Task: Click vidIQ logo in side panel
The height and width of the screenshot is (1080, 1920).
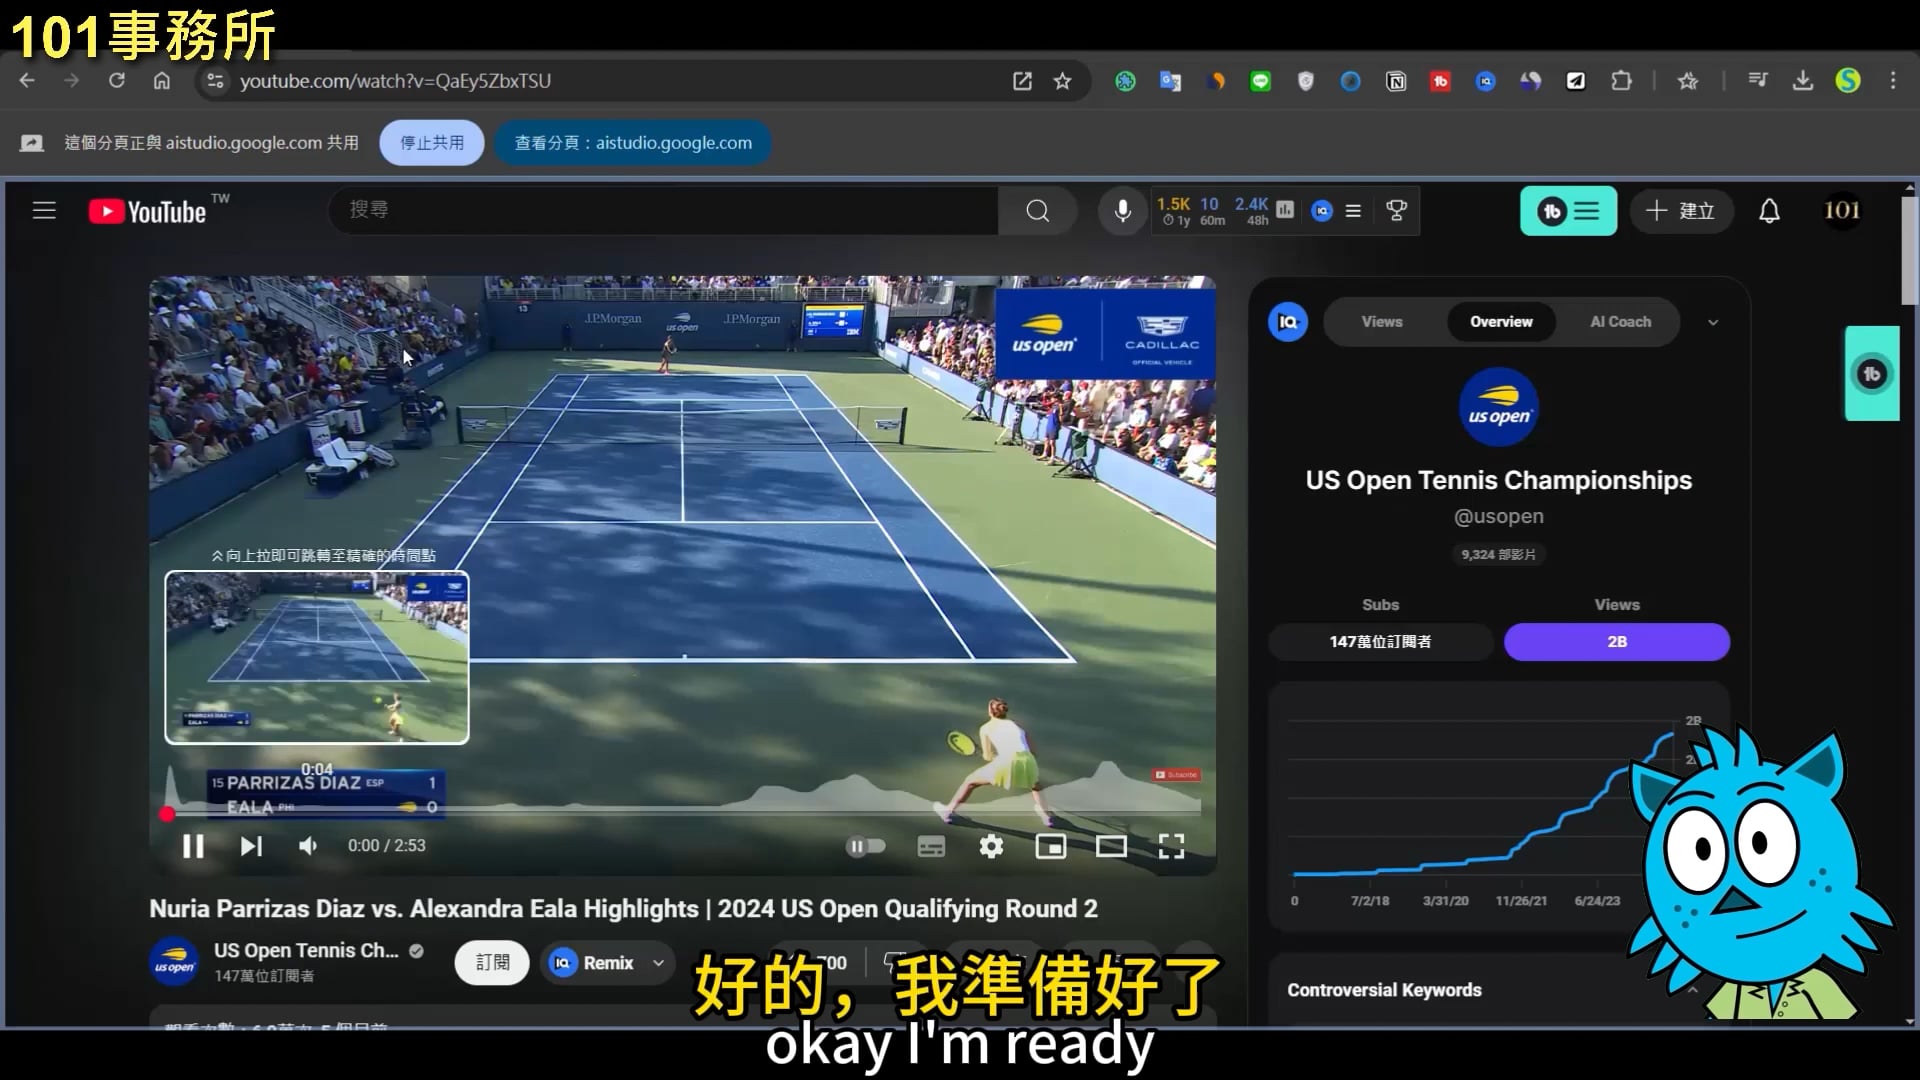Action: pyautogui.click(x=1288, y=322)
